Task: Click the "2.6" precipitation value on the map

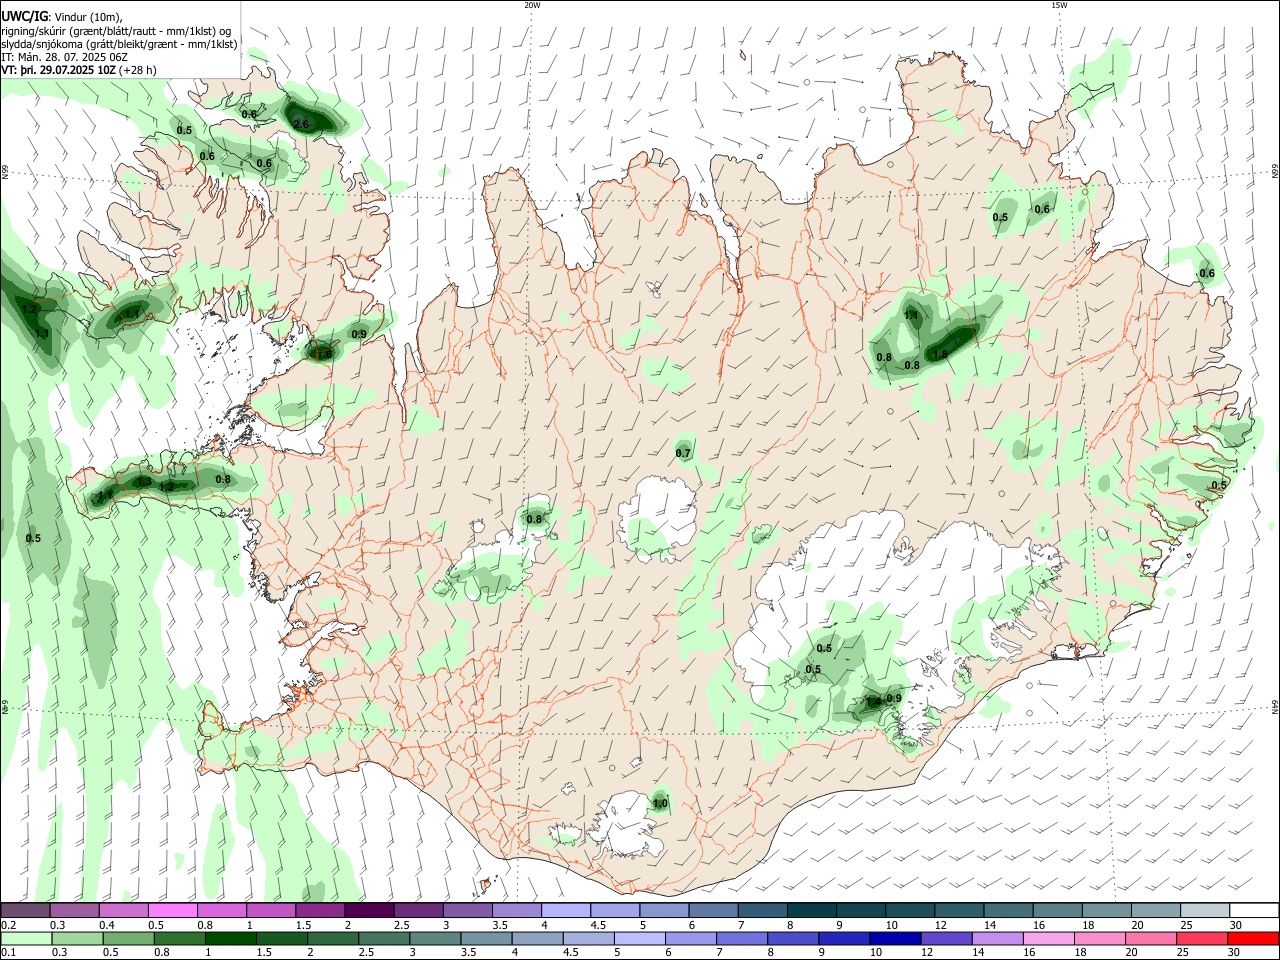Action: 302,124
